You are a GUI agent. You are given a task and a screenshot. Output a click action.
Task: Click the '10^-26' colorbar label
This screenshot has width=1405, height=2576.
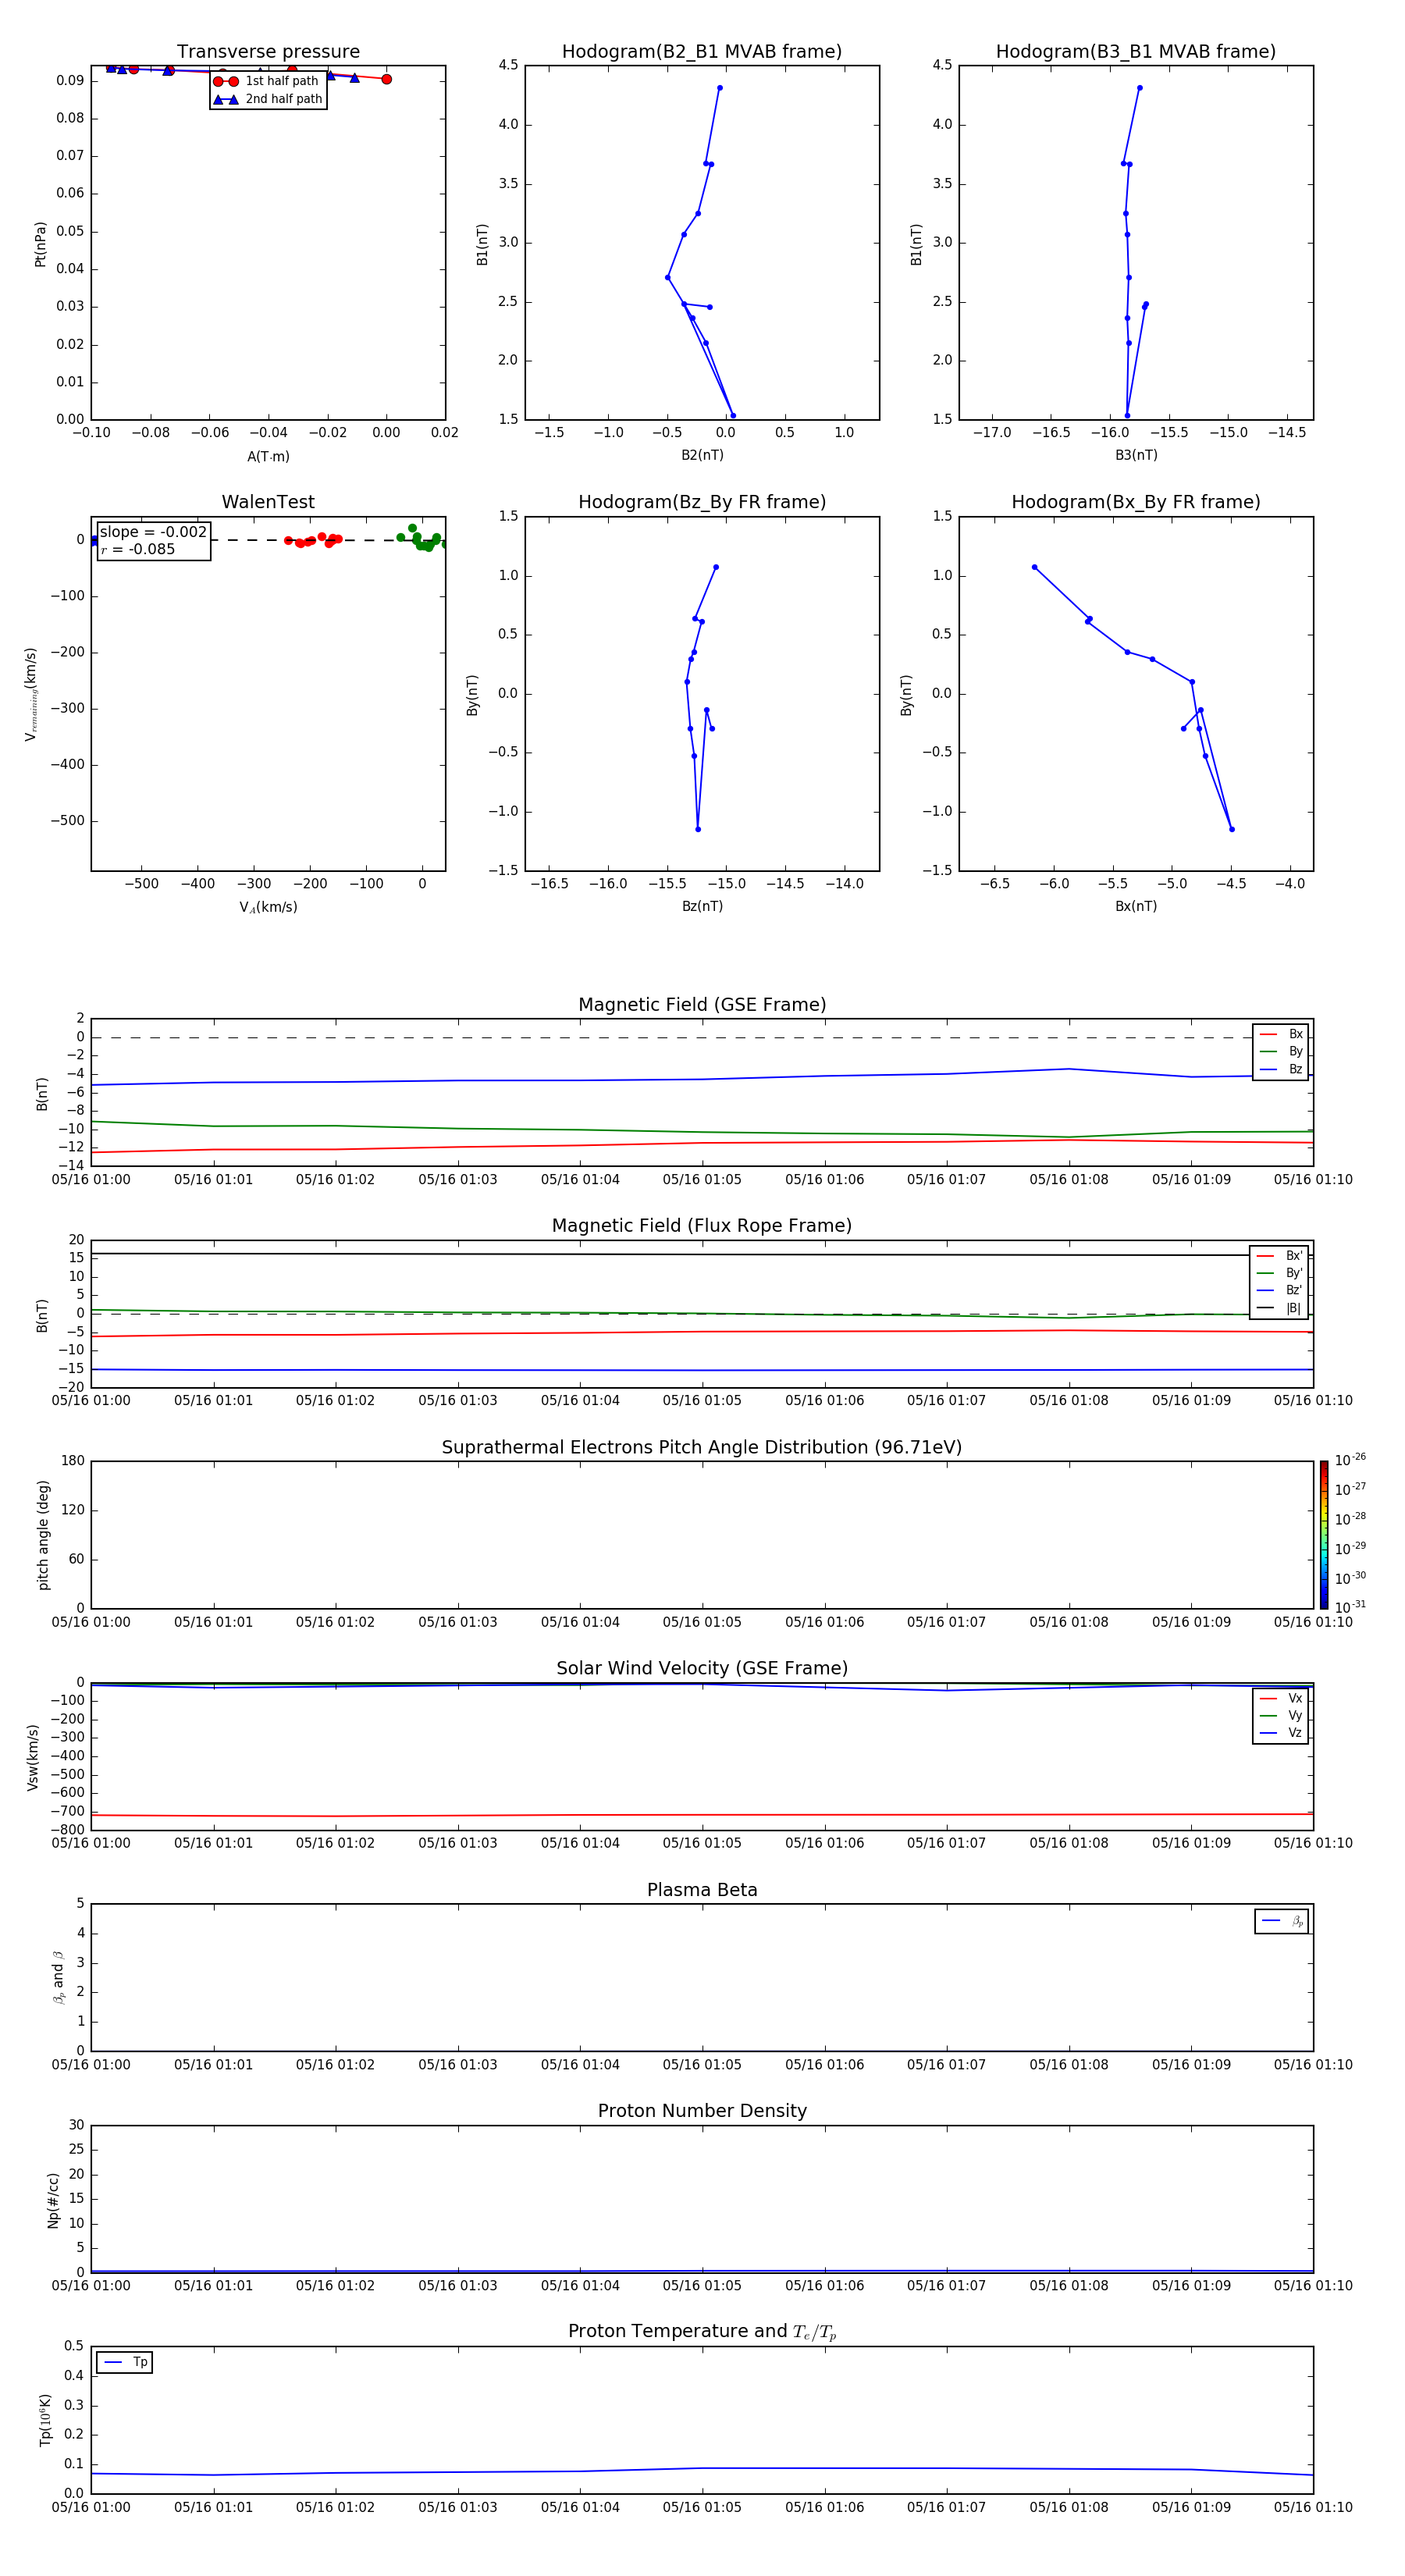(x=1350, y=1460)
